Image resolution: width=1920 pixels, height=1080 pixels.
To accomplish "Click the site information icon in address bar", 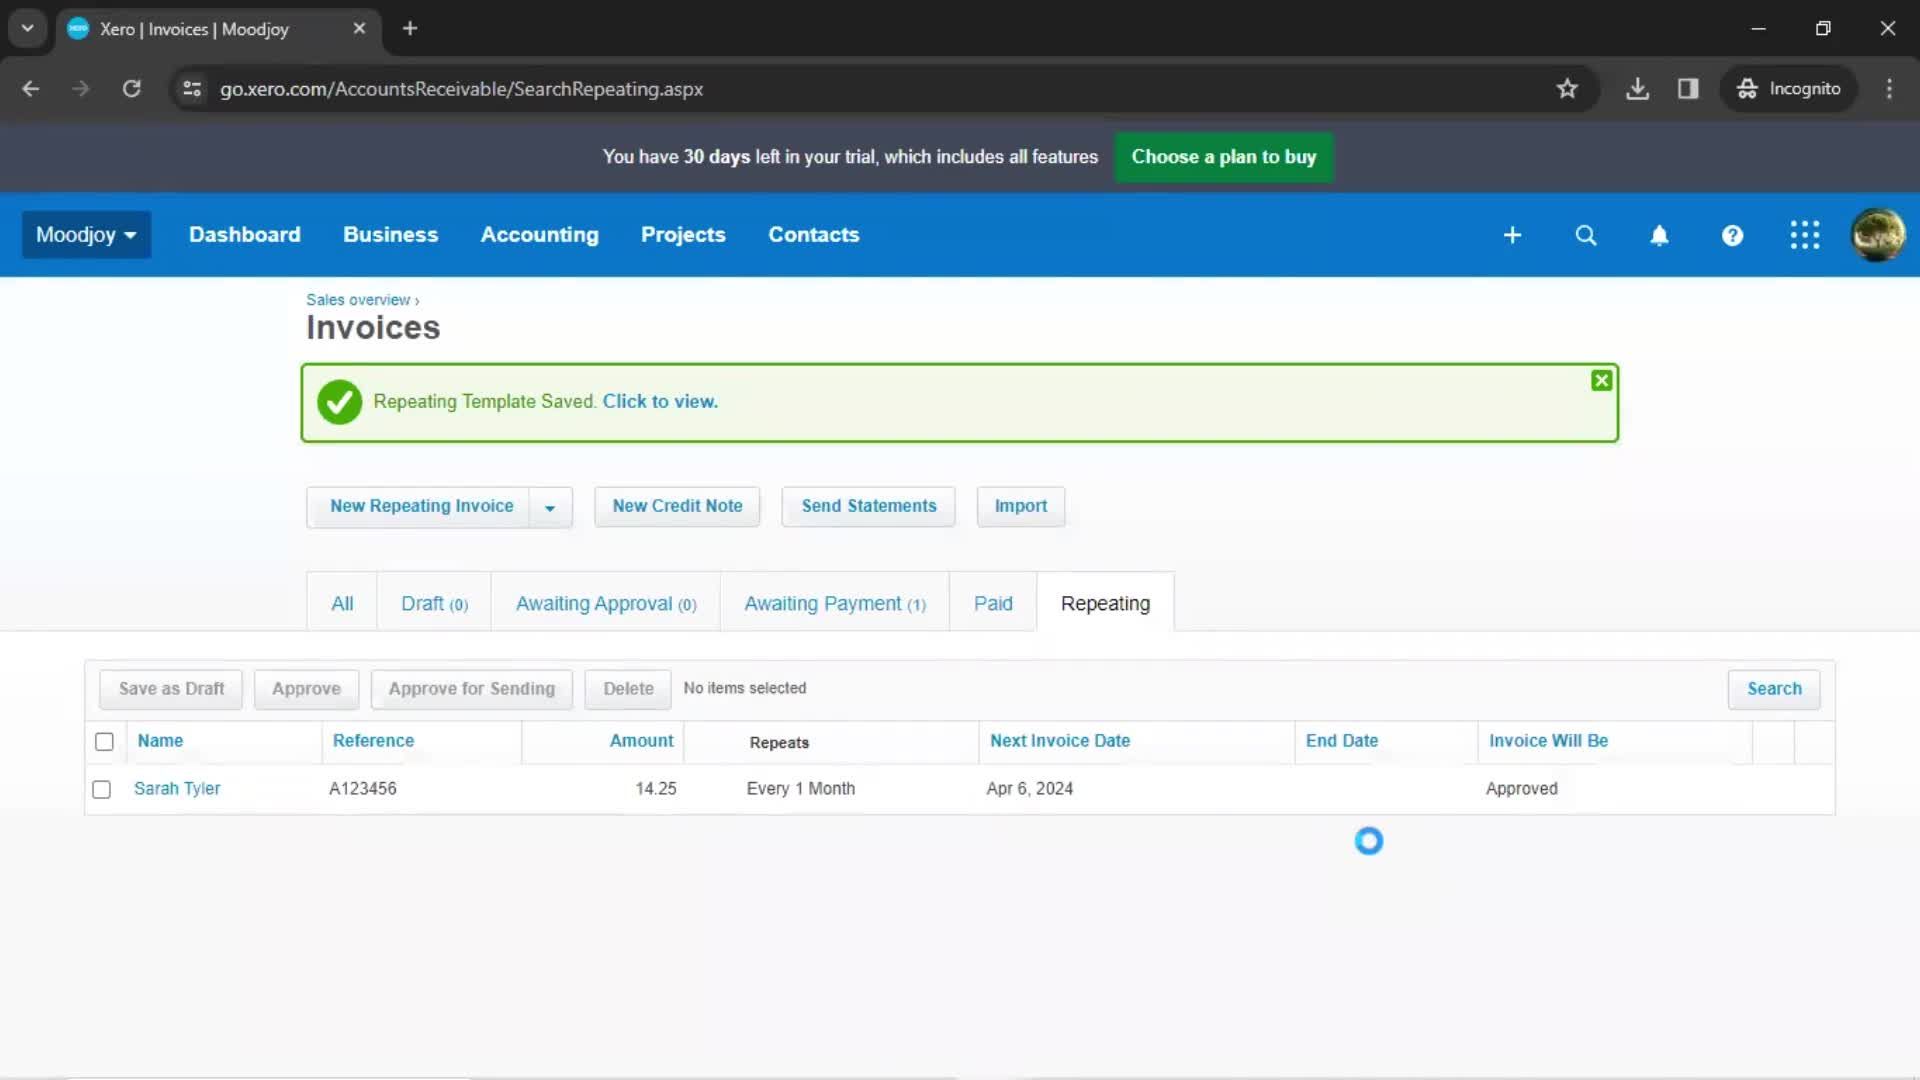I will (192, 89).
